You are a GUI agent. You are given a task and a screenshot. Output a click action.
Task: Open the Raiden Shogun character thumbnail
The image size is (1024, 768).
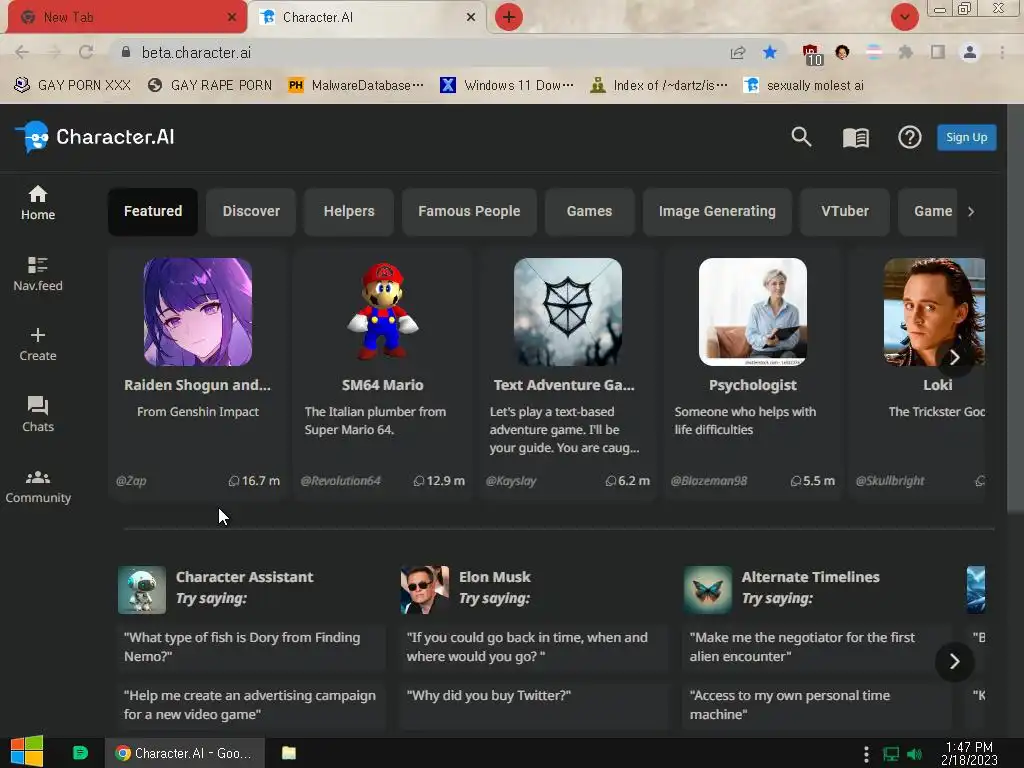198,312
